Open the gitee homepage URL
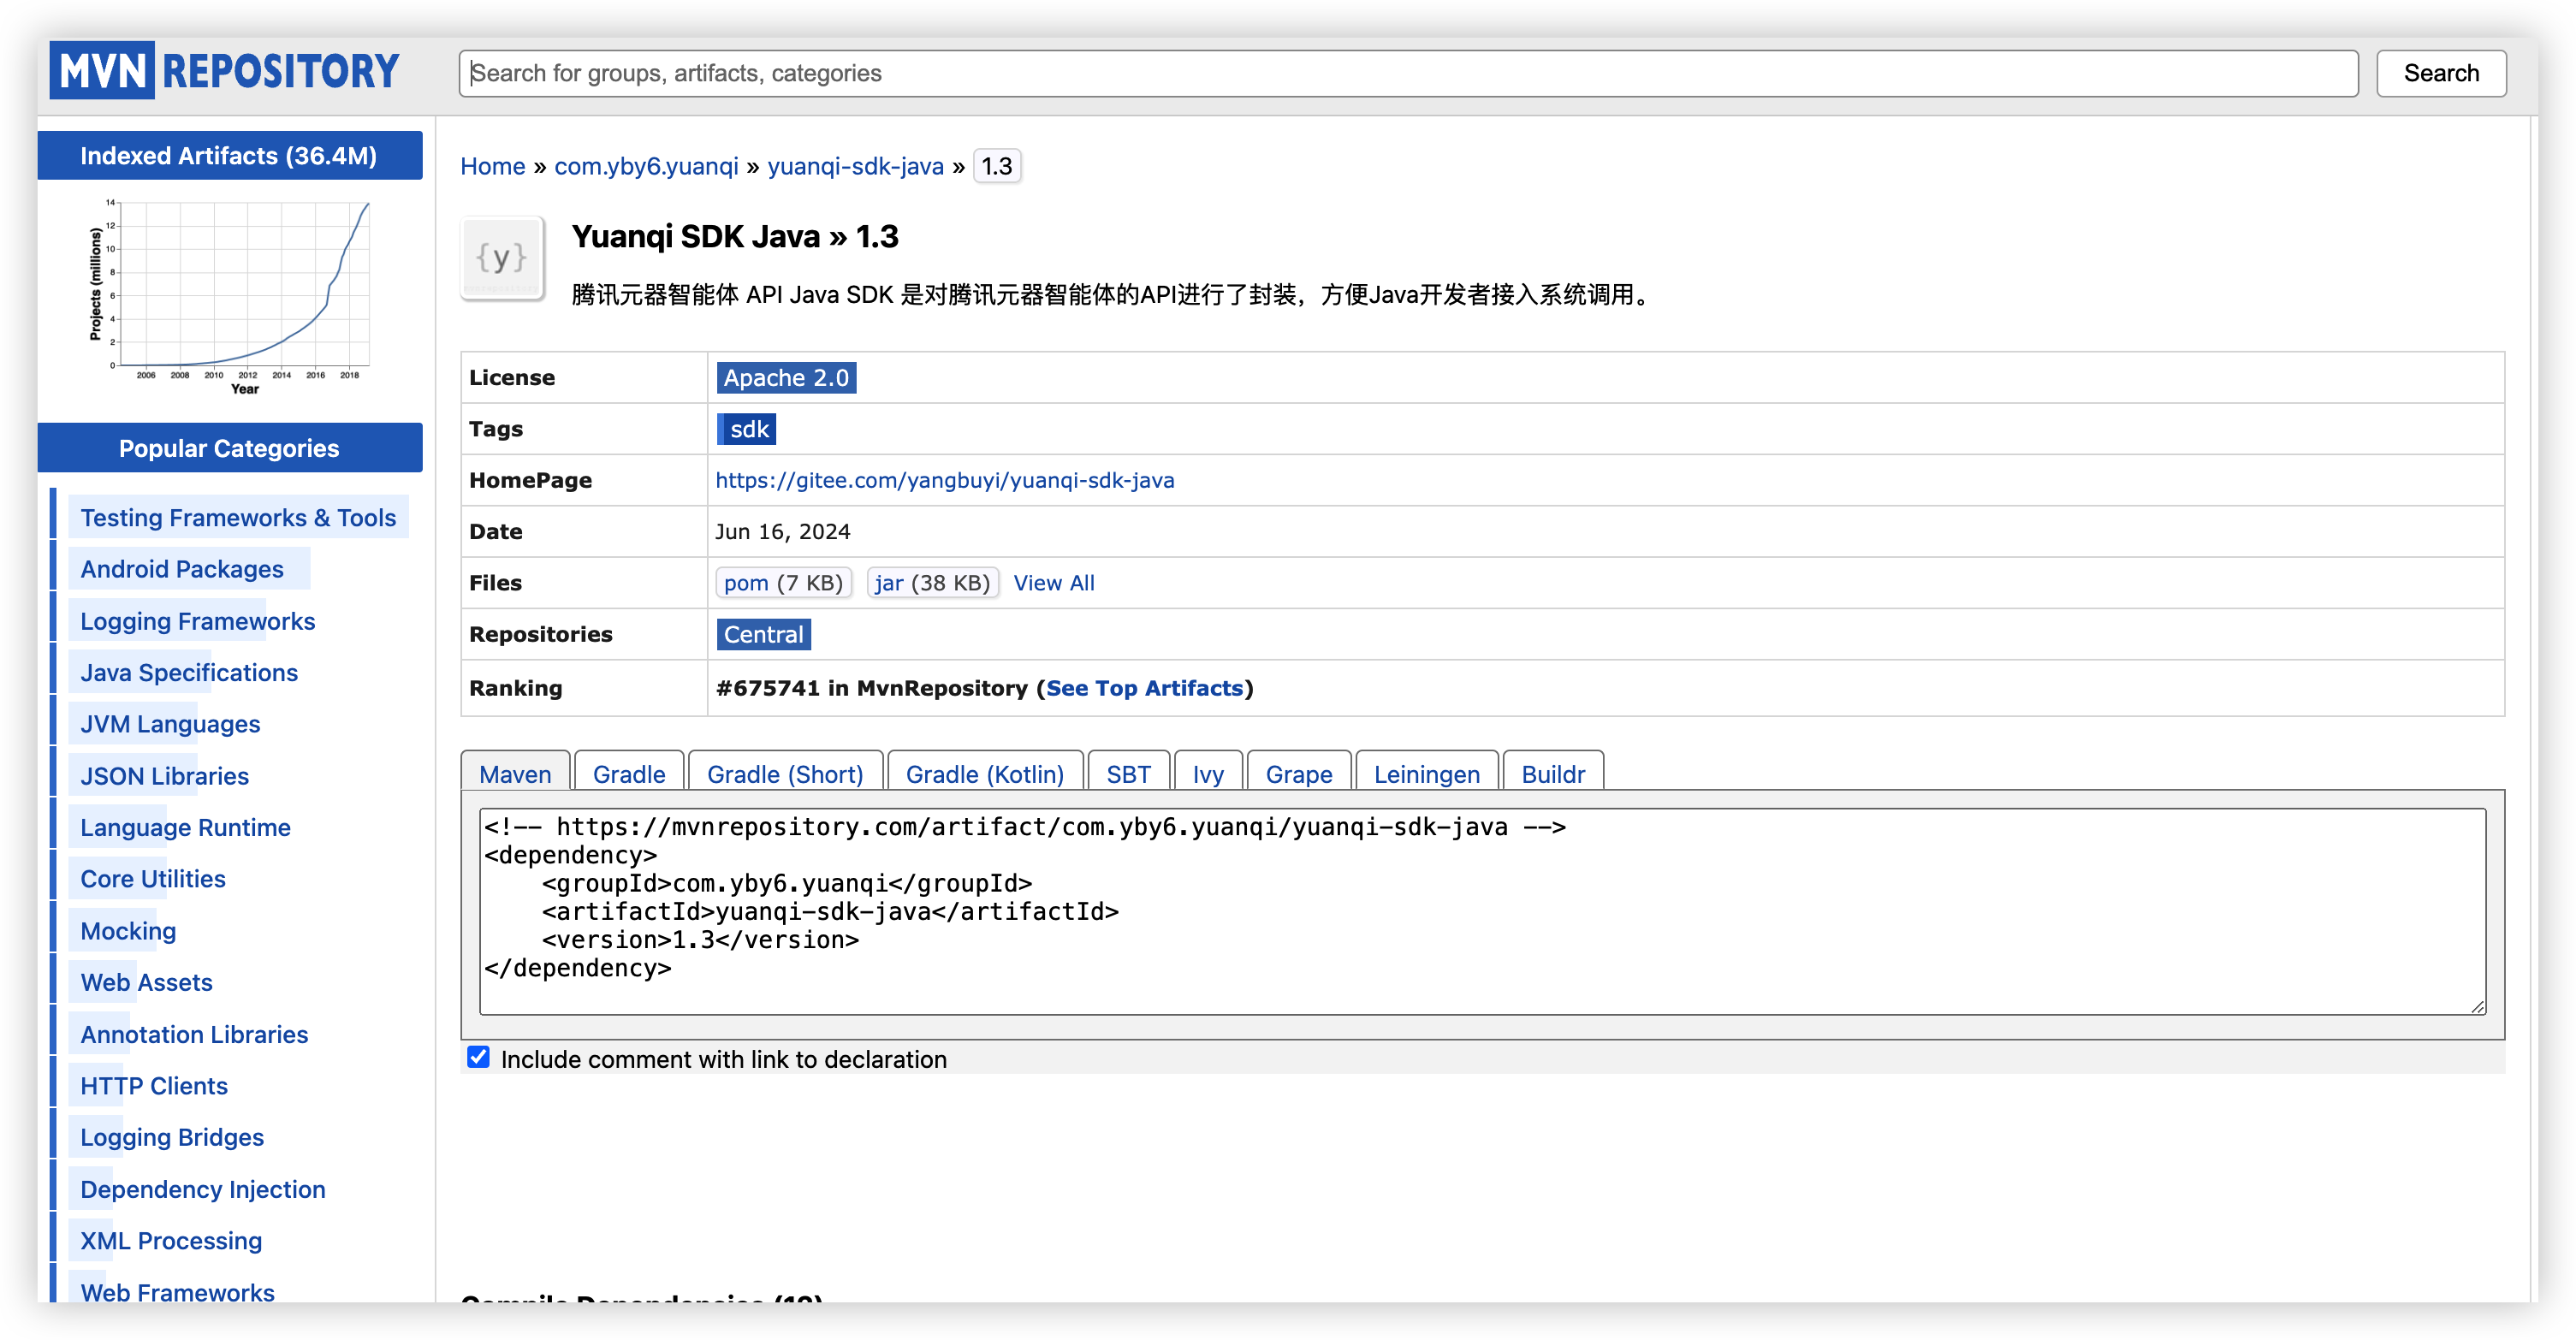The height and width of the screenshot is (1340, 2576). pyautogui.click(x=944, y=480)
